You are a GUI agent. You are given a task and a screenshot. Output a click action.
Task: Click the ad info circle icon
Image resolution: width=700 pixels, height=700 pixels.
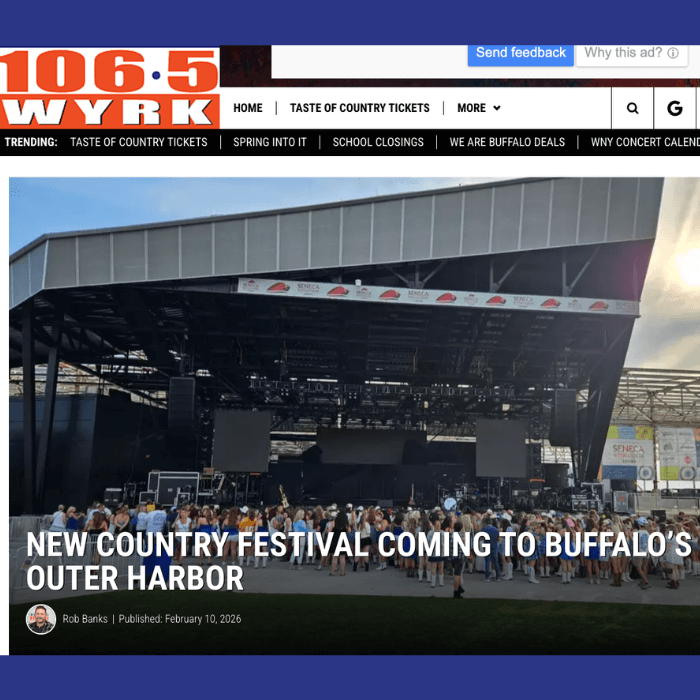click(673, 53)
